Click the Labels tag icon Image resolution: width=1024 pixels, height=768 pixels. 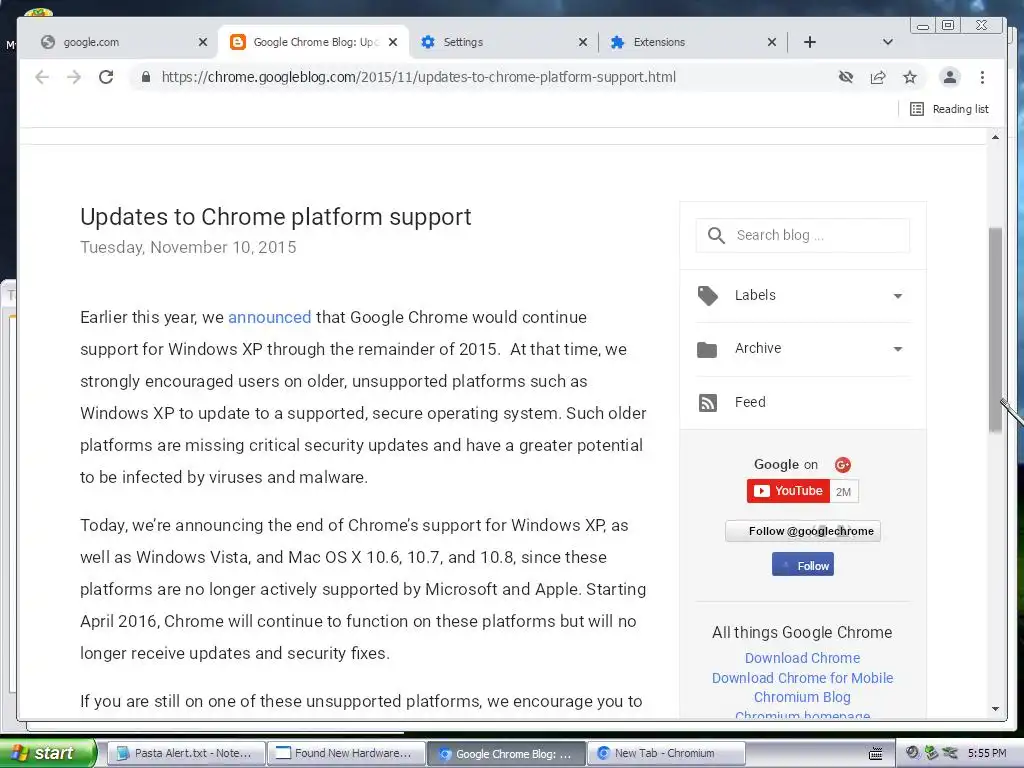pos(707,296)
